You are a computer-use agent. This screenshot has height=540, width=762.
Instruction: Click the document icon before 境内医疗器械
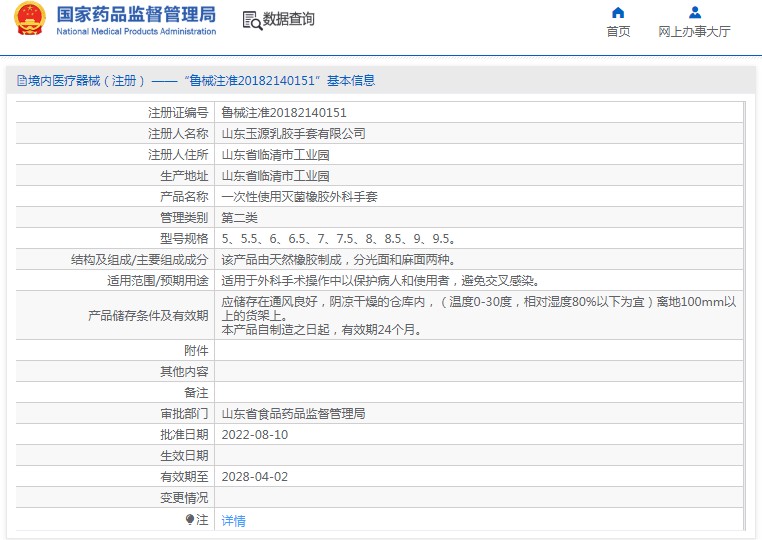pyautogui.click(x=22, y=80)
